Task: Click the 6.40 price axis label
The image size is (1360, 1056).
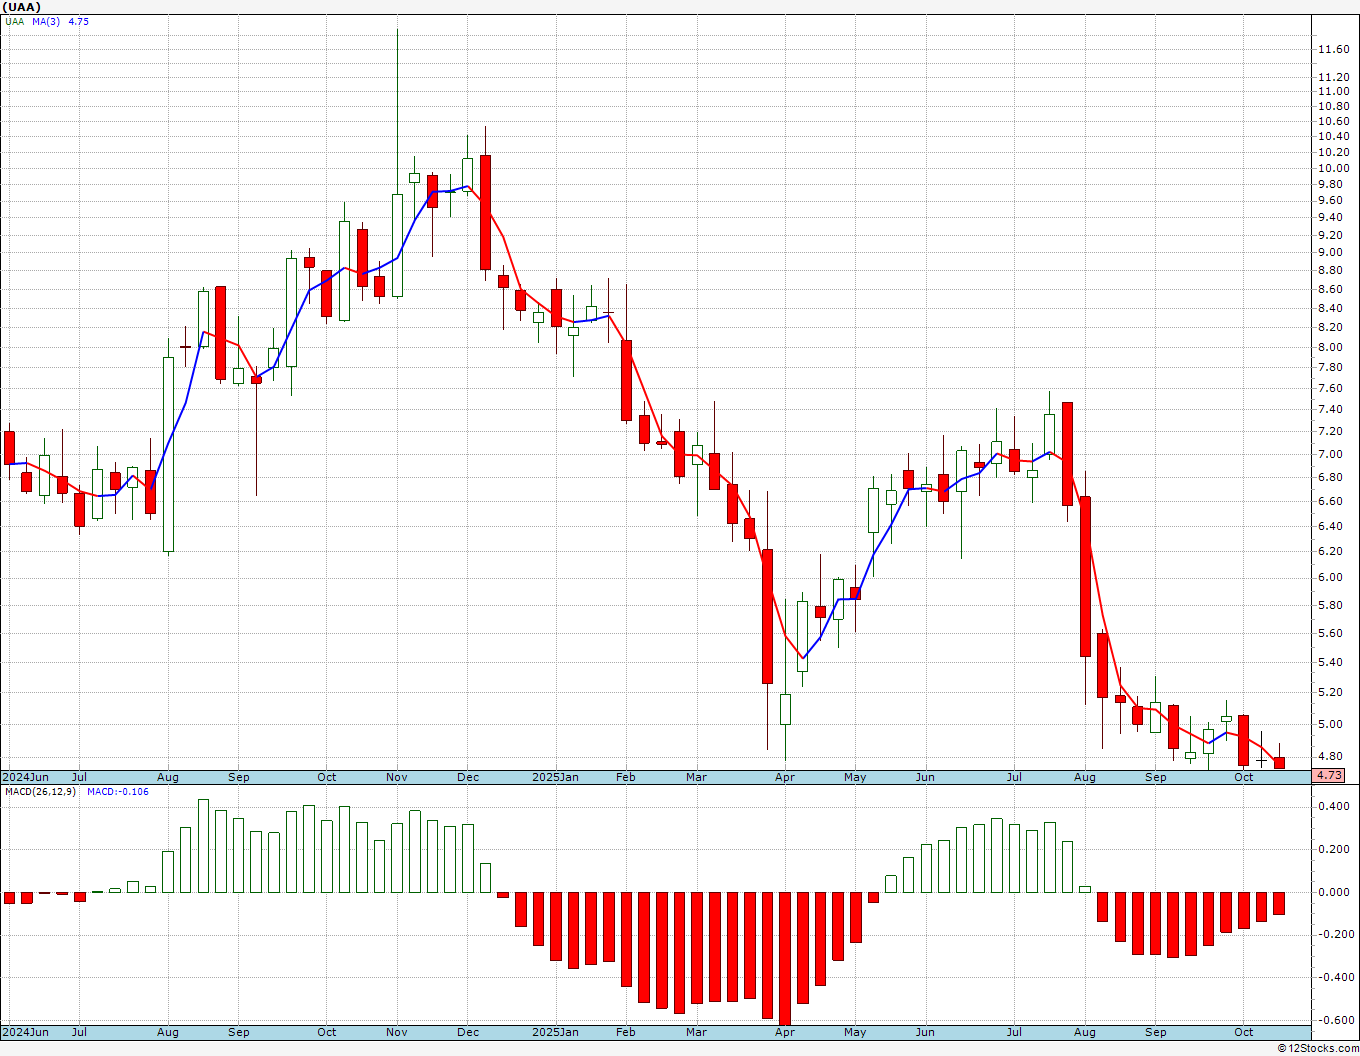Action: [1330, 526]
